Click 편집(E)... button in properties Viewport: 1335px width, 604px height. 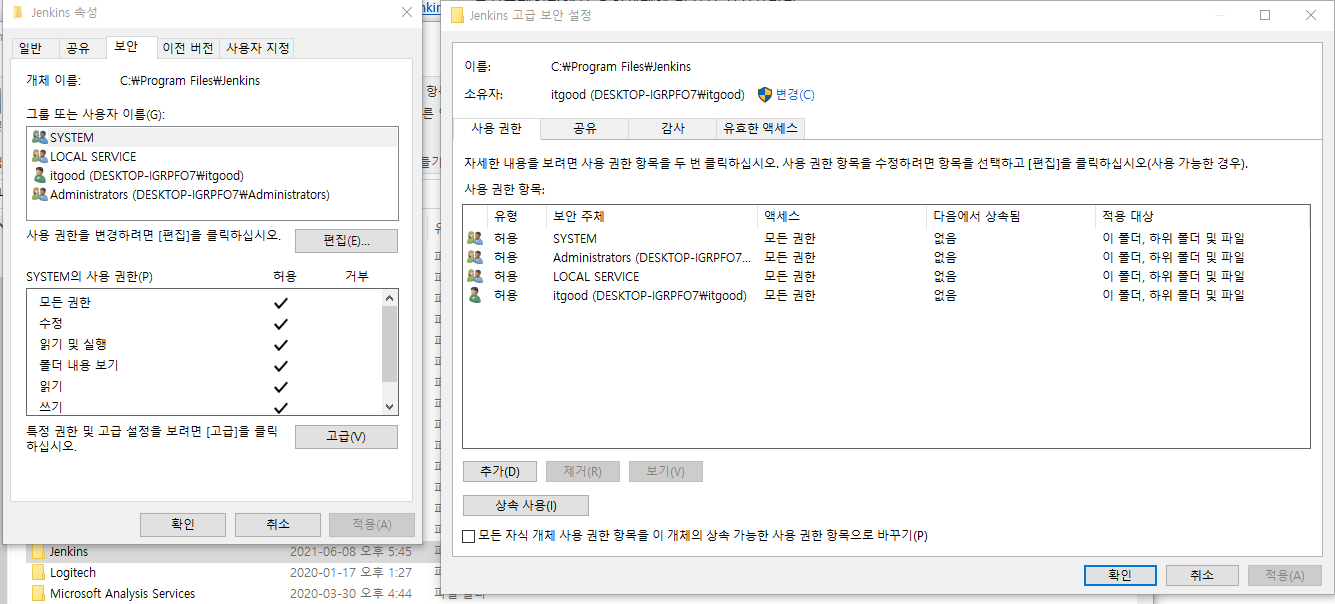pos(346,241)
